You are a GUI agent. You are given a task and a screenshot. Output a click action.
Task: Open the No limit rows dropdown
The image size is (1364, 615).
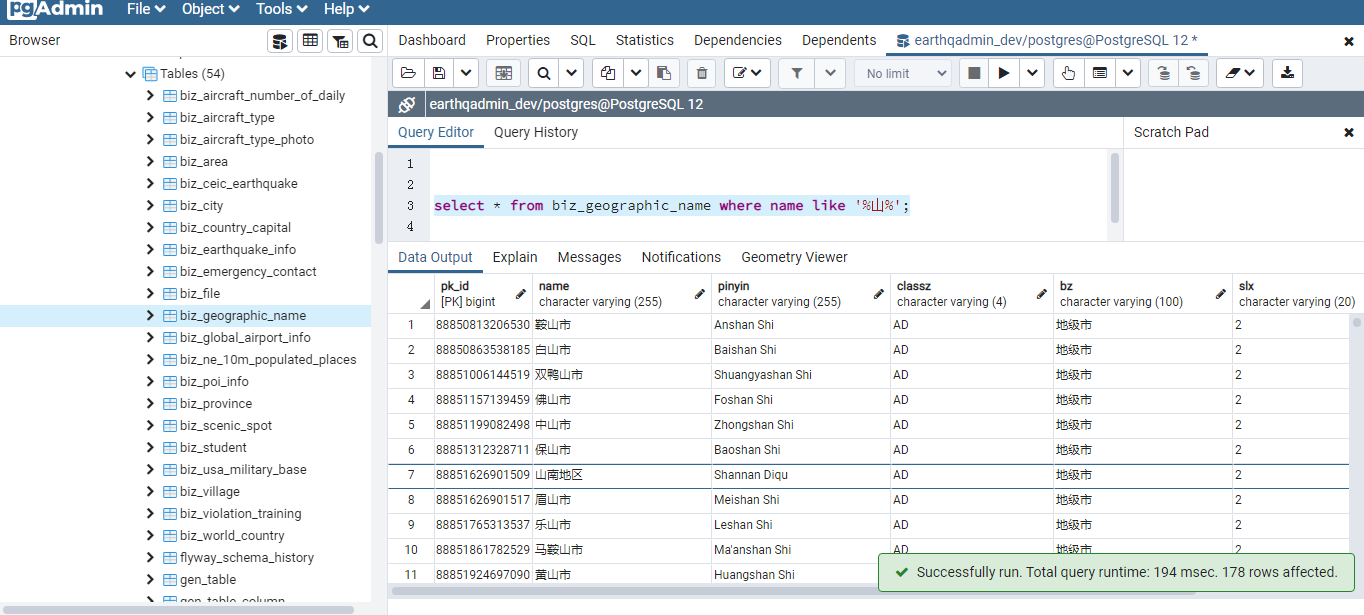click(903, 73)
